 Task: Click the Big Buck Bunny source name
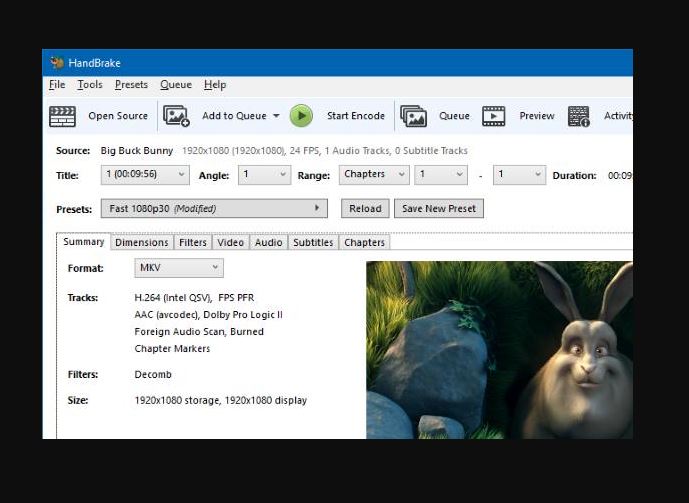[137, 151]
